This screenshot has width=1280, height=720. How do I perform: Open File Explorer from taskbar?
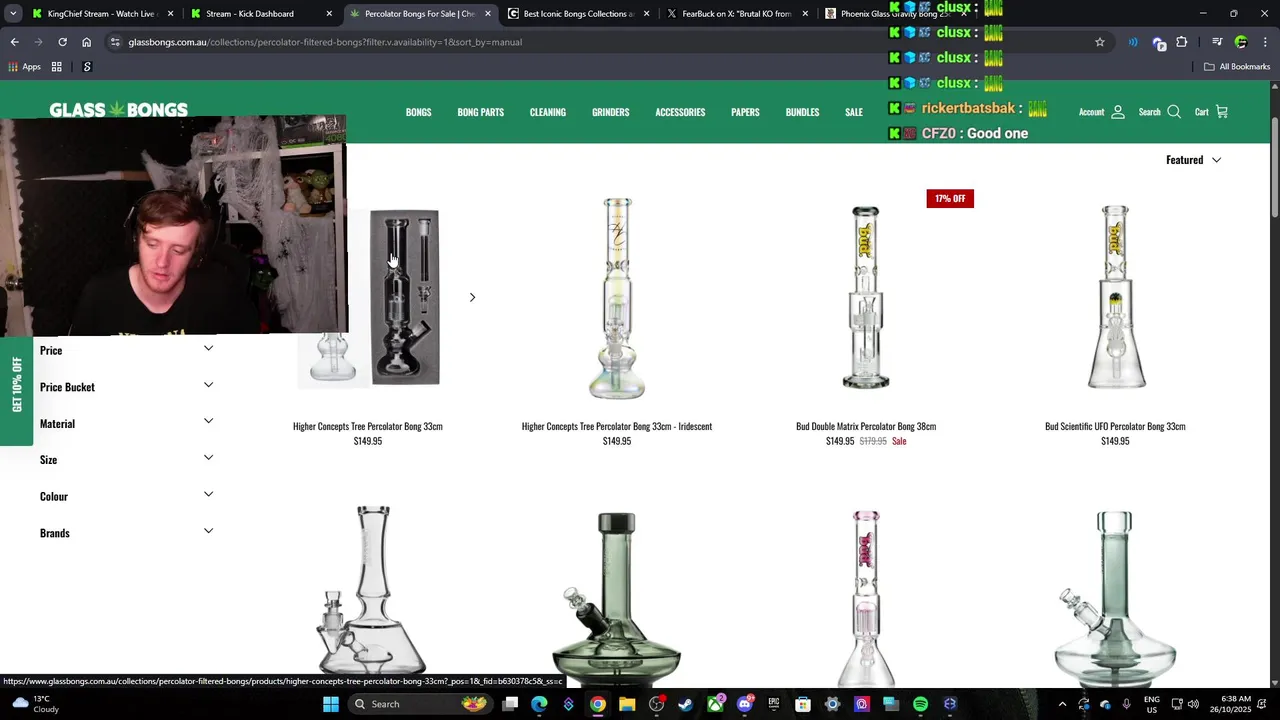click(x=627, y=704)
